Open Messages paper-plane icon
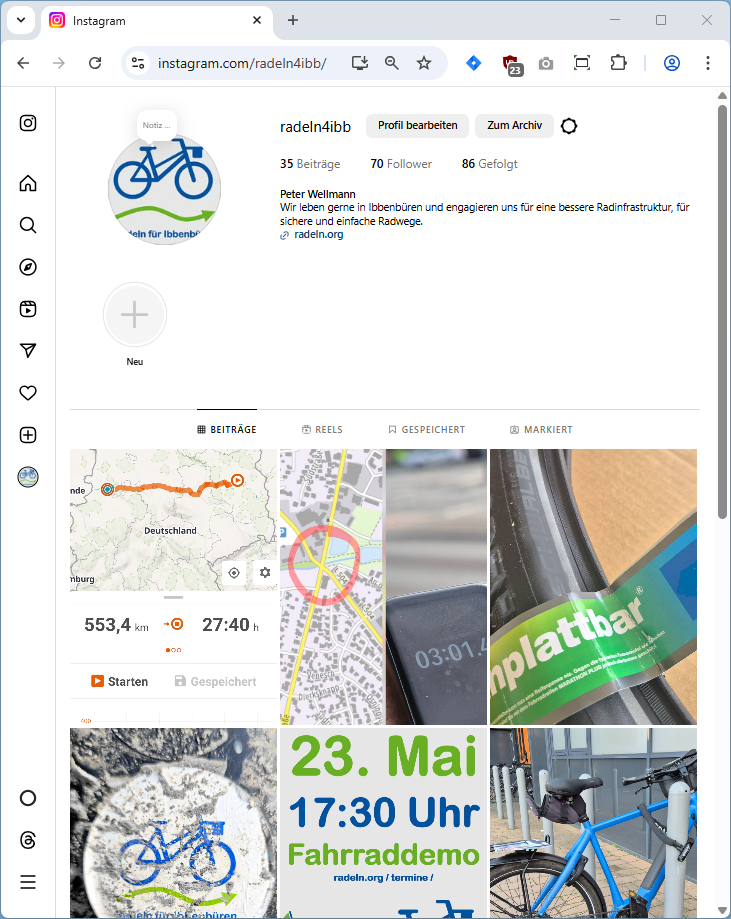The height and width of the screenshot is (919, 731). [x=28, y=350]
